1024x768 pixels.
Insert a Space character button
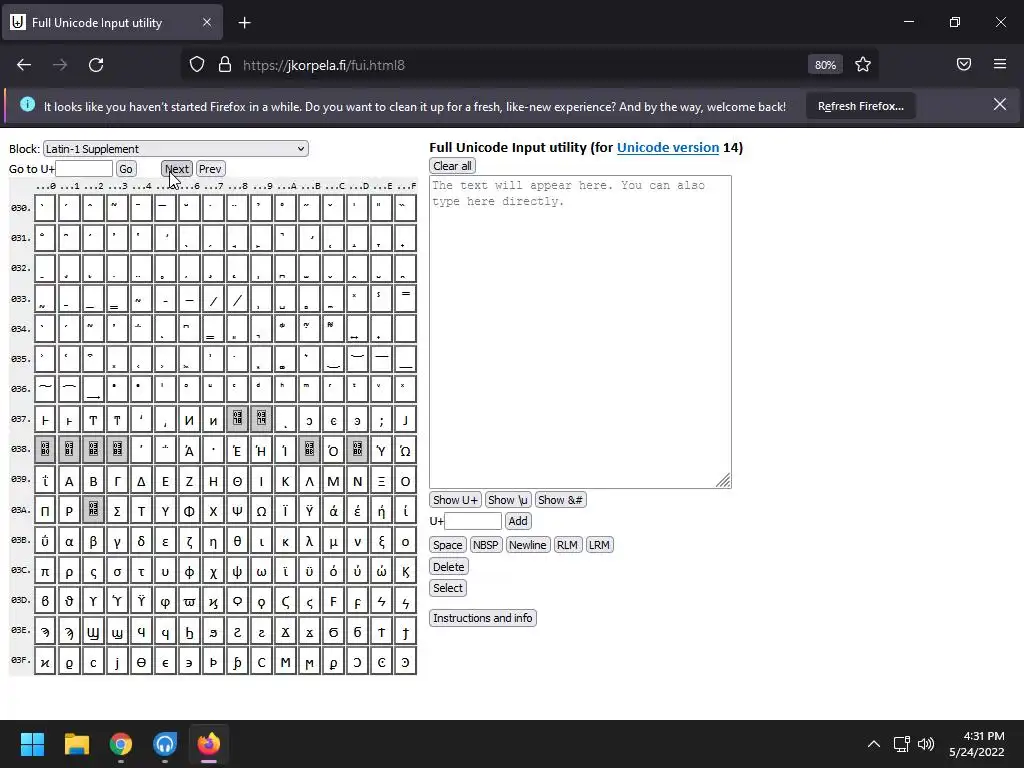(448, 545)
